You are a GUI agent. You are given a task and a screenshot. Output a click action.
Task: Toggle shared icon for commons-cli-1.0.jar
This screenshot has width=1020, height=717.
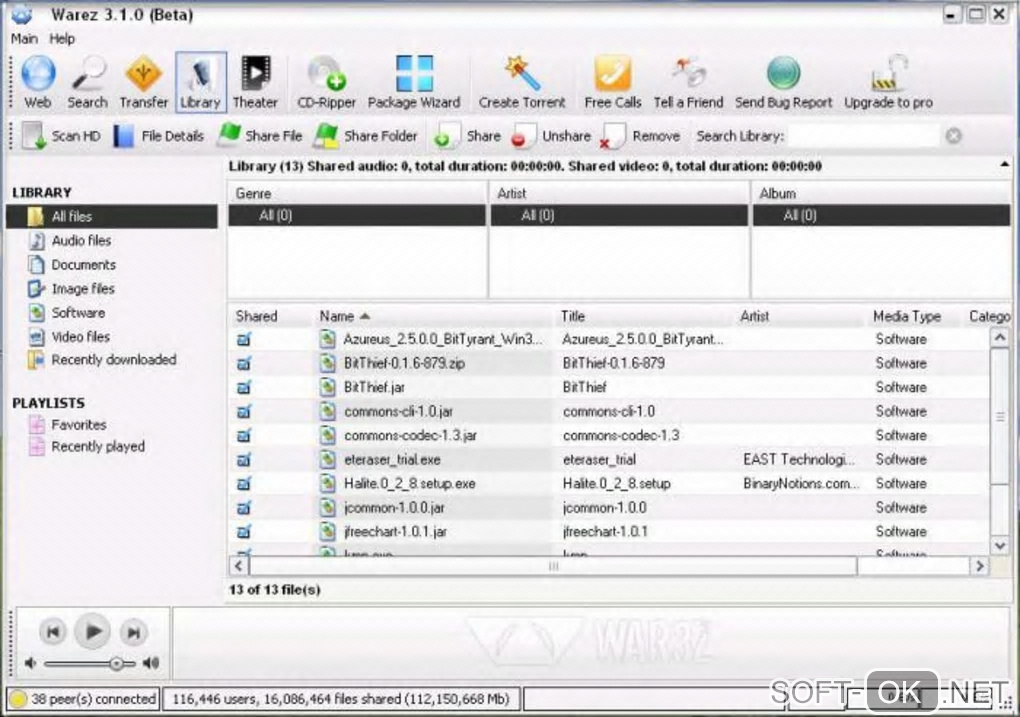(x=244, y=411)
